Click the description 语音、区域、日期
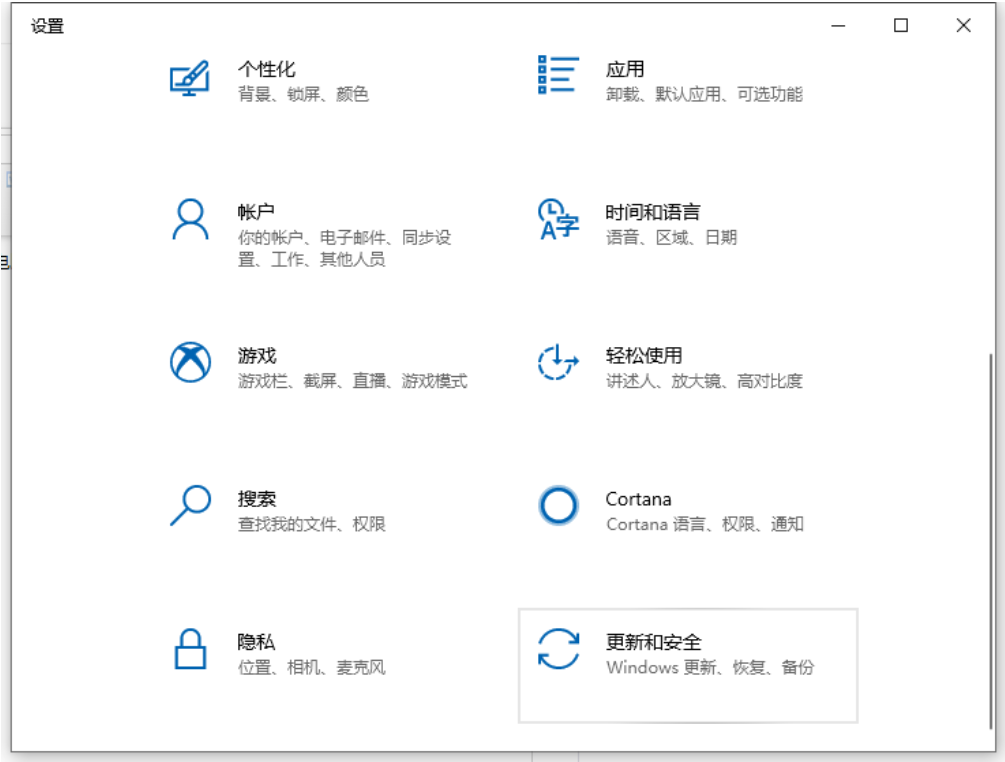Image resolution: width=1005 pixels, height=762 pixels. click(x=672, y=238)
